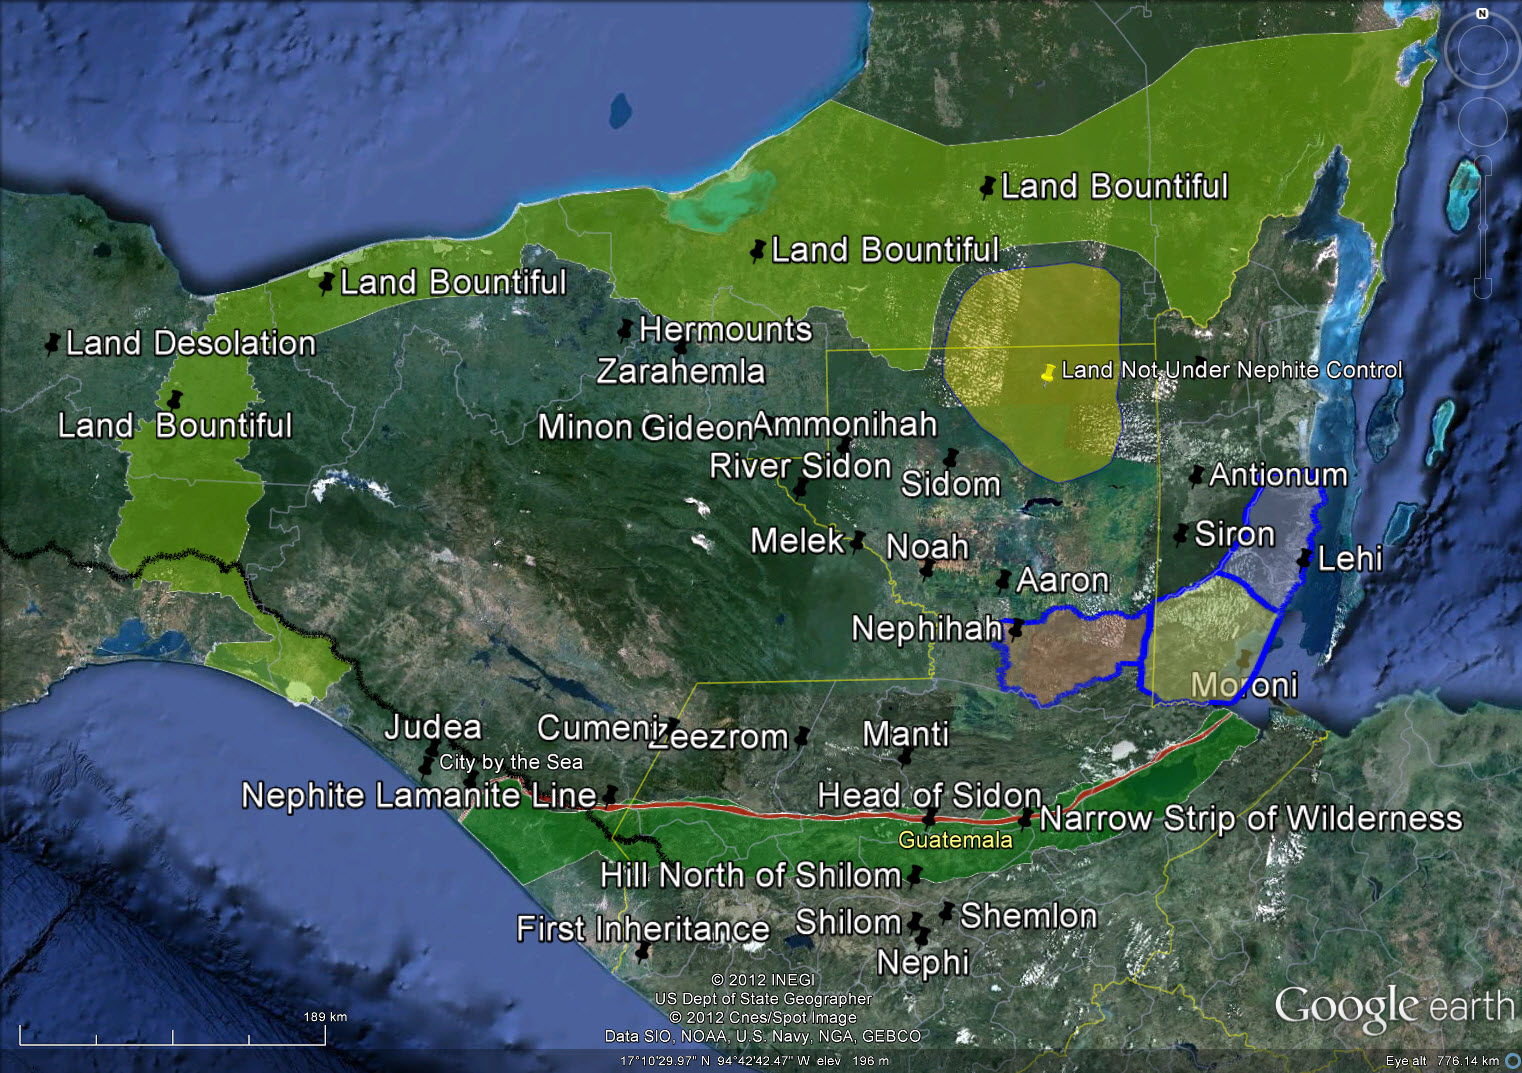Select the Aaron pushpin marker
1522x1073 pixels.
(x=1003, y=580)
